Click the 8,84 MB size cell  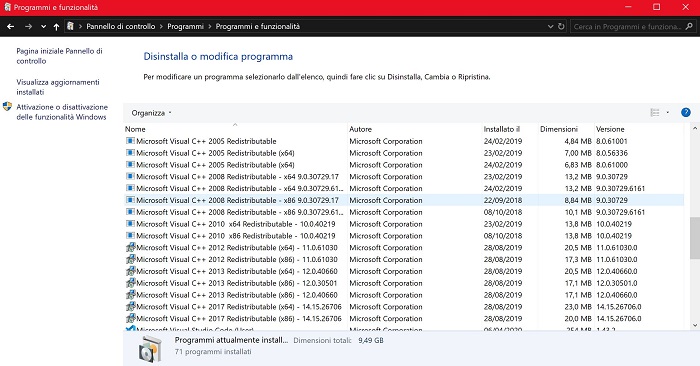pos(578,200)
